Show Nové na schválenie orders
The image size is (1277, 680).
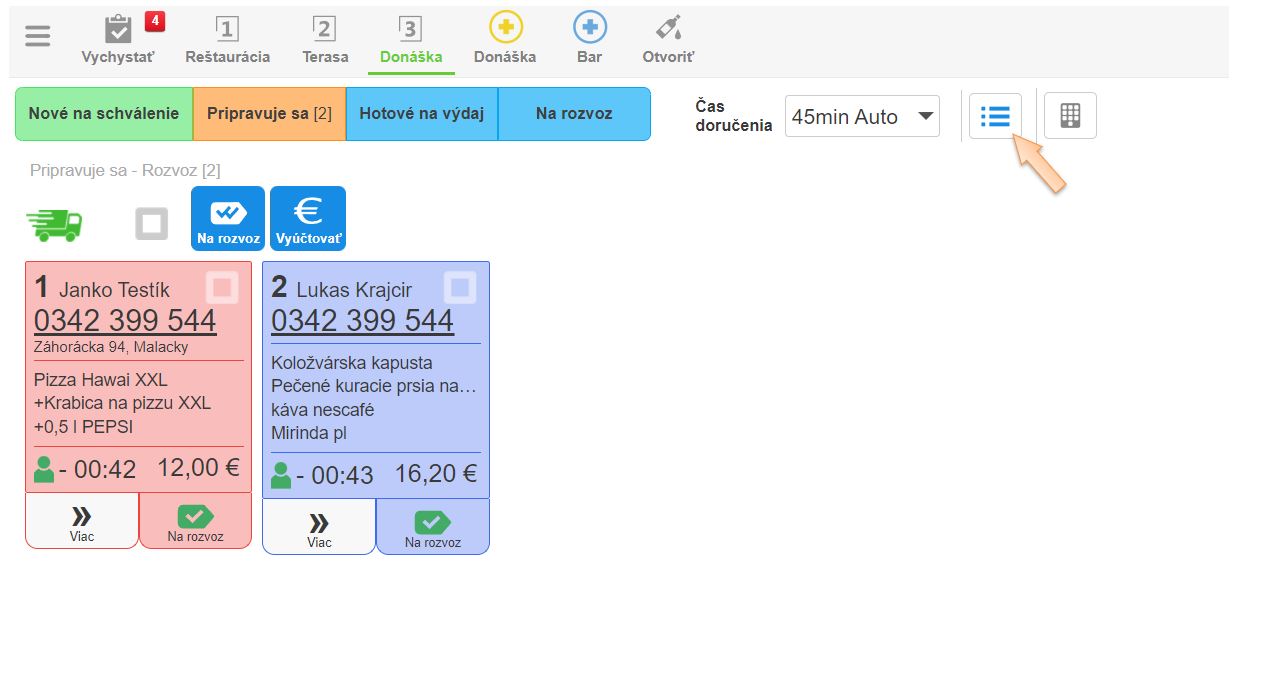point(104,114)
